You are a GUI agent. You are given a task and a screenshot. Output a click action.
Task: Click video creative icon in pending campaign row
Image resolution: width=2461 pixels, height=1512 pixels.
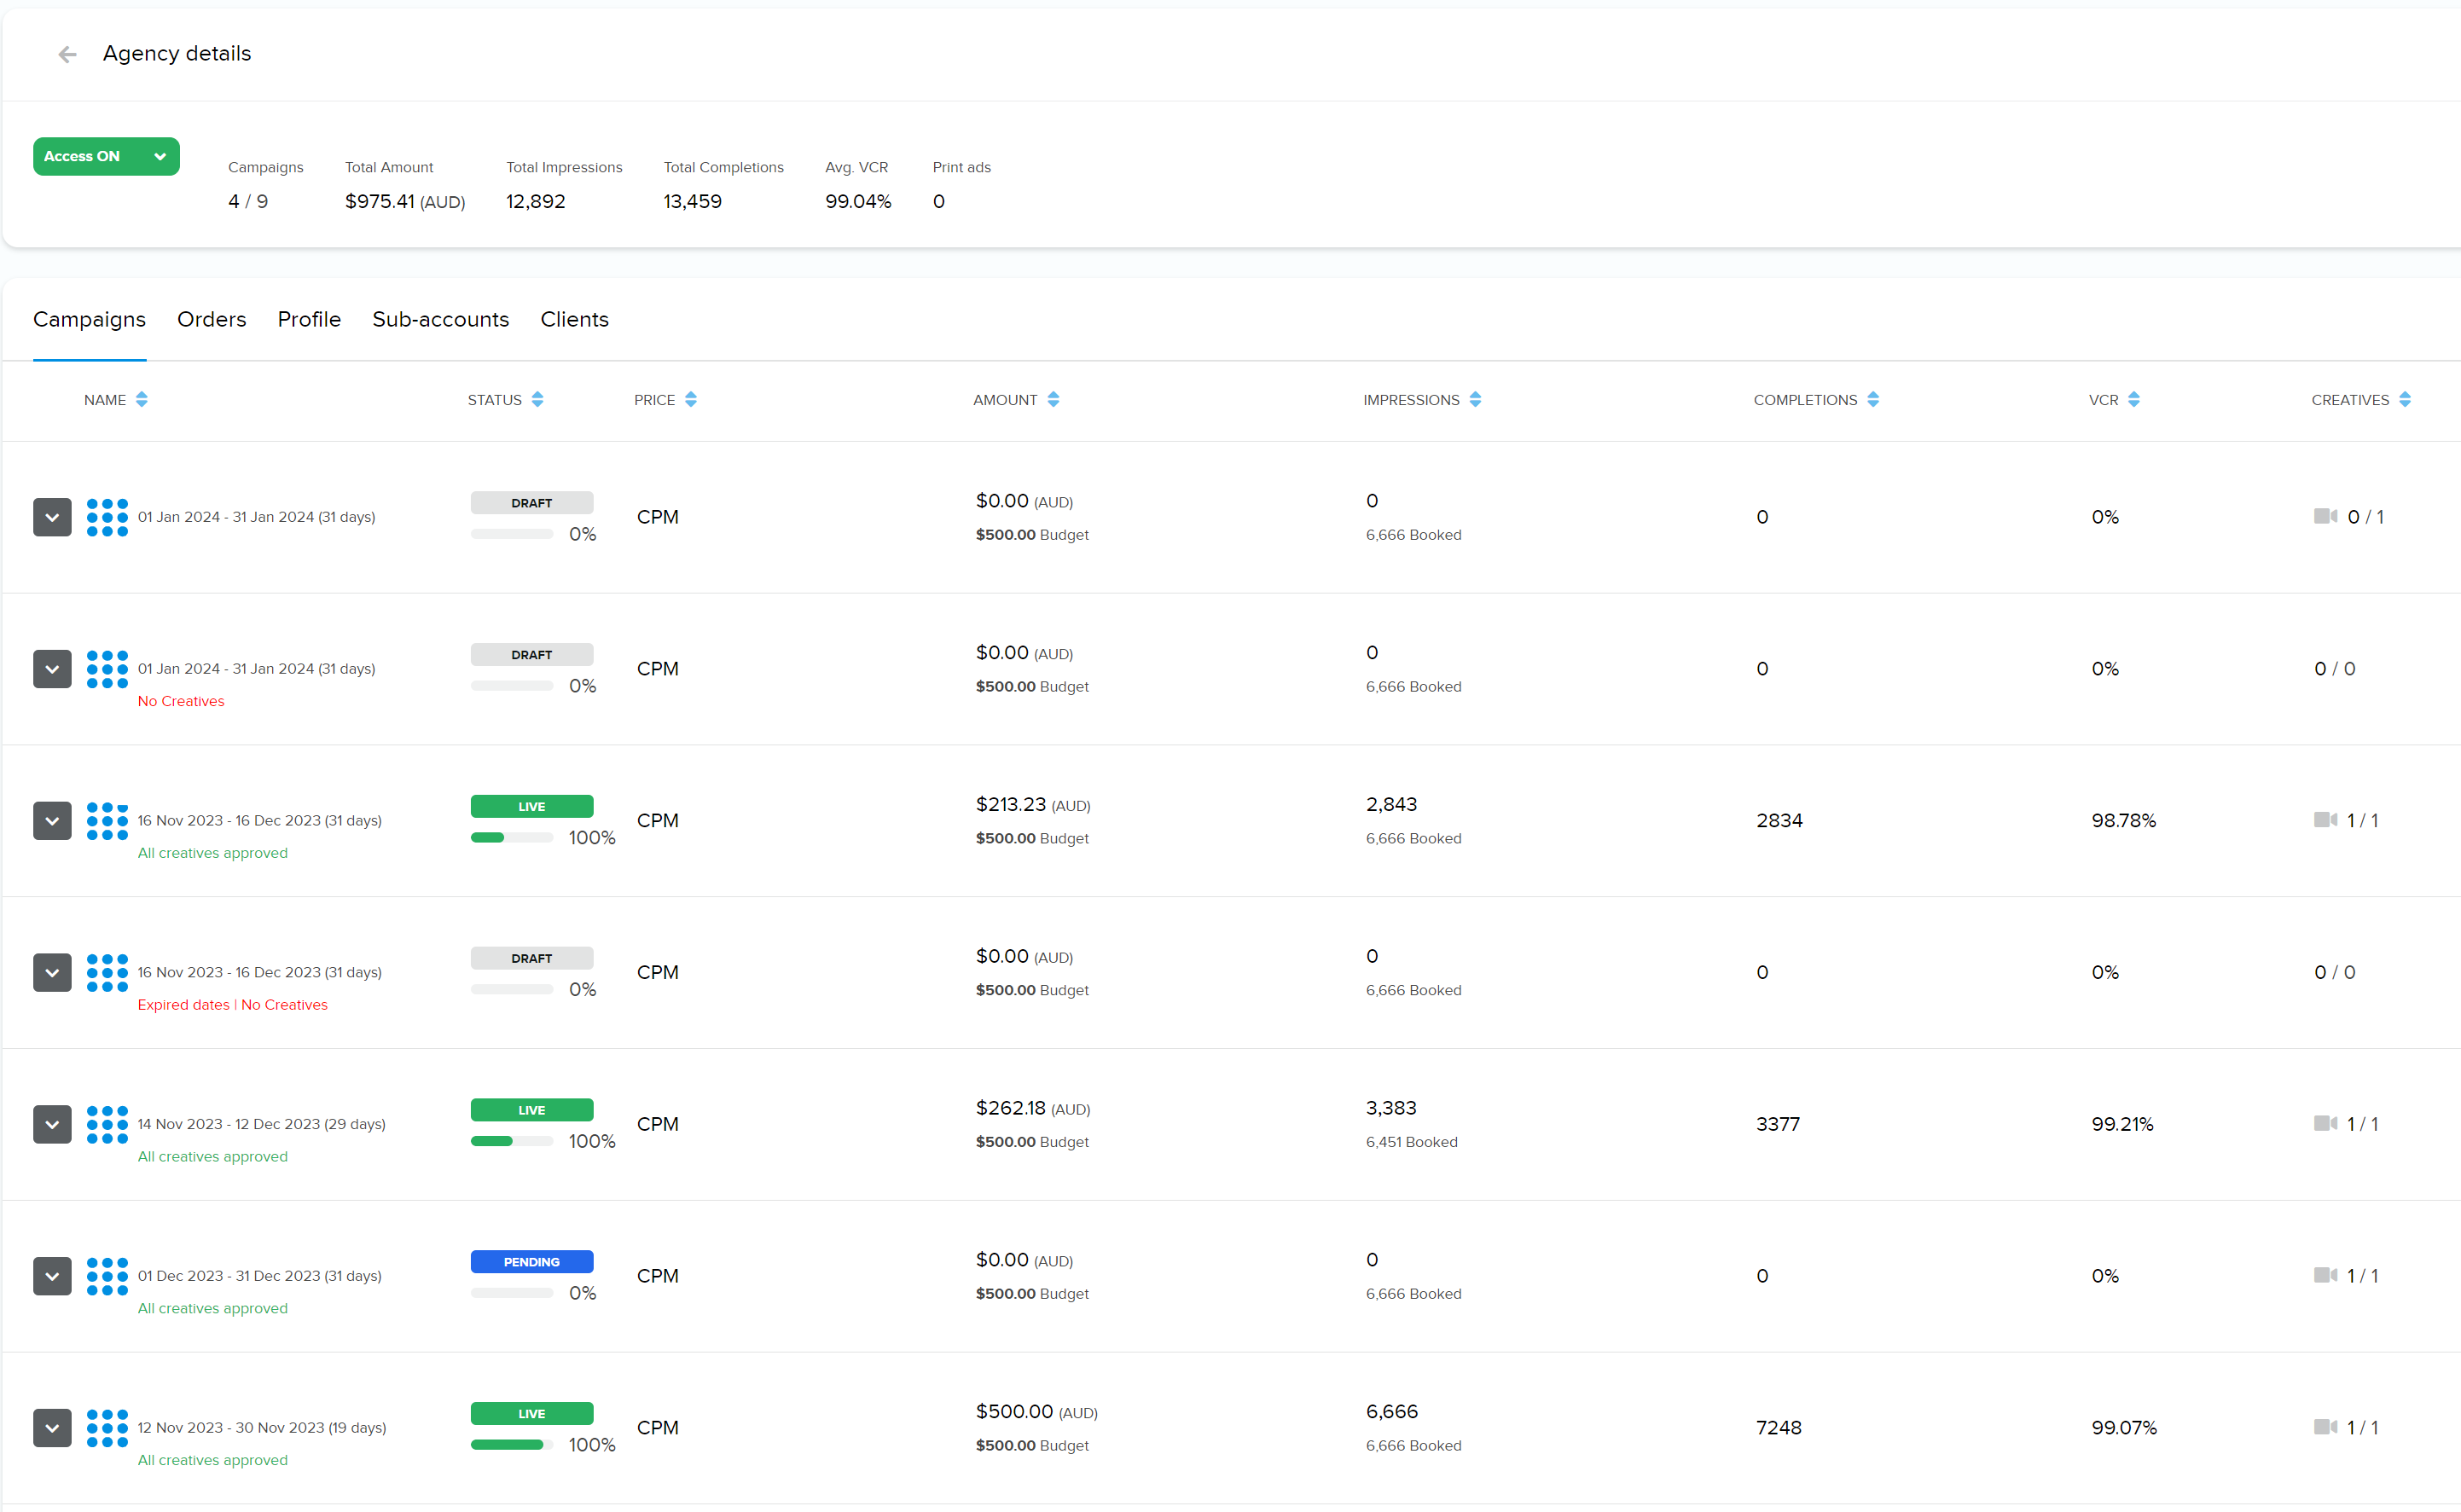[2325, 1276]
